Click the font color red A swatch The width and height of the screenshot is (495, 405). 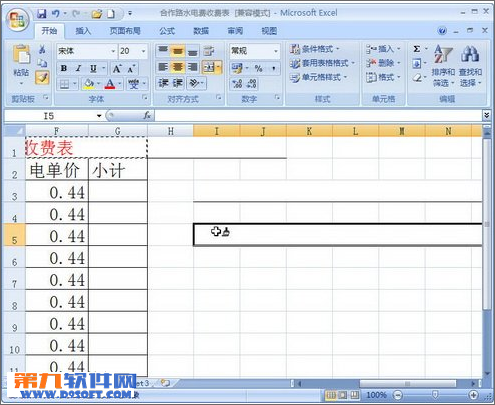[110, 84]
